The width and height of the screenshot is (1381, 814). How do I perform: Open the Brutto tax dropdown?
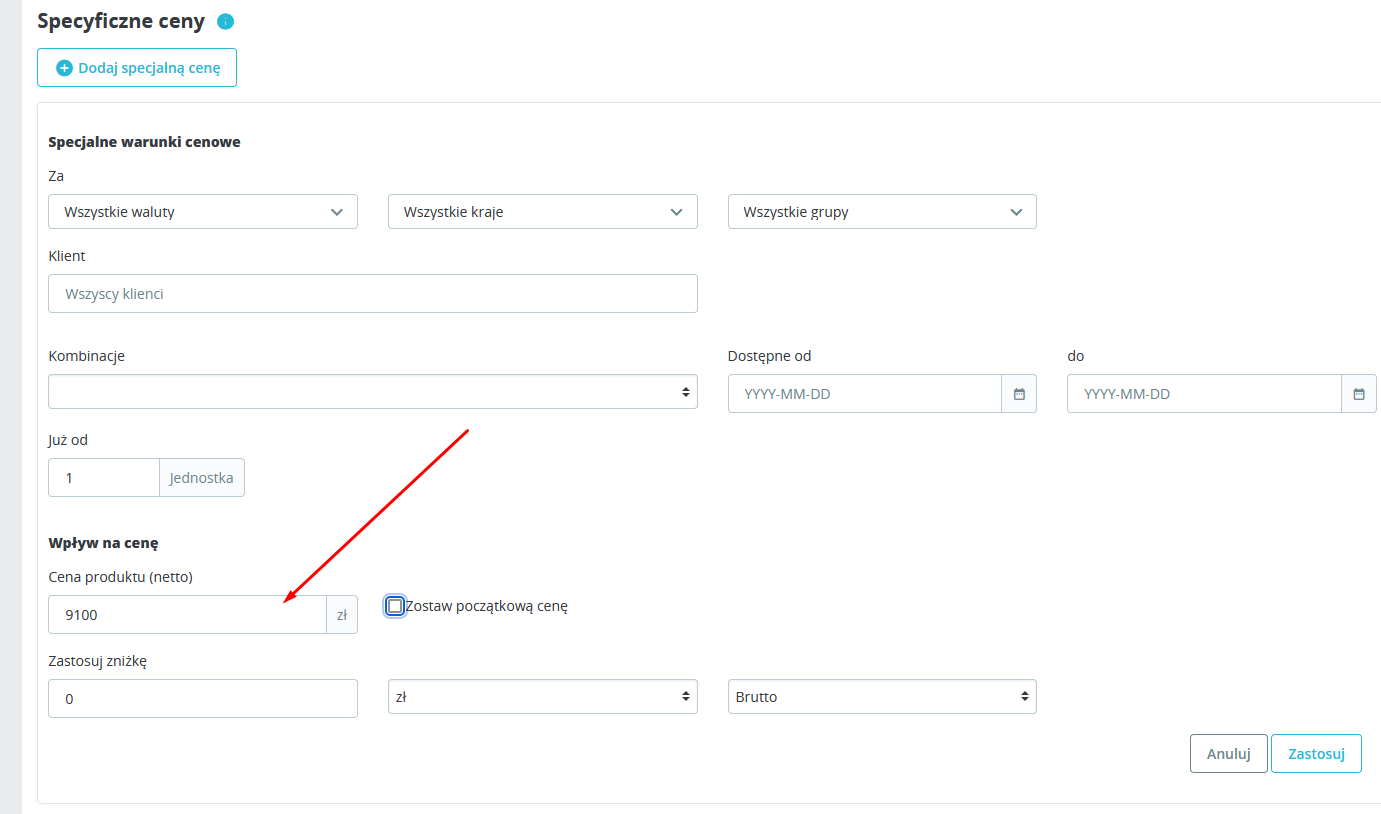(x=882, y=697)
